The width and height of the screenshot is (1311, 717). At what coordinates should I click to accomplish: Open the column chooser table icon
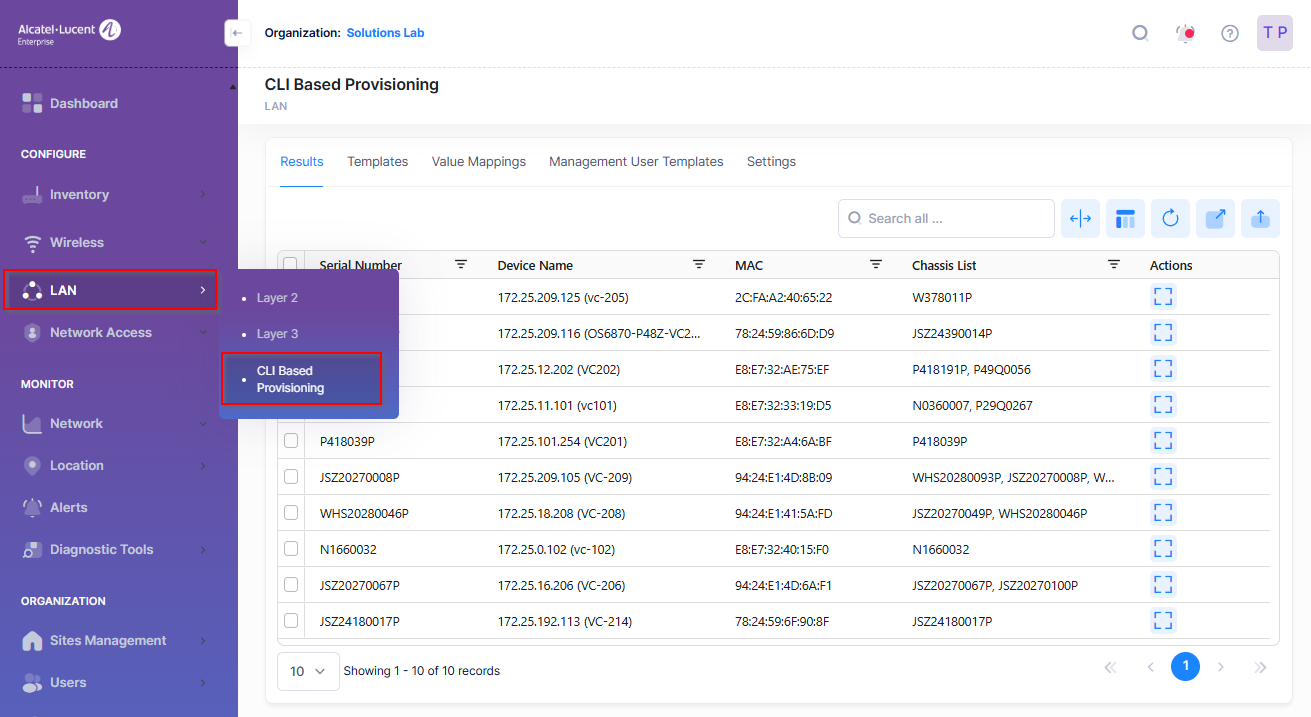tap(1125, 218)
